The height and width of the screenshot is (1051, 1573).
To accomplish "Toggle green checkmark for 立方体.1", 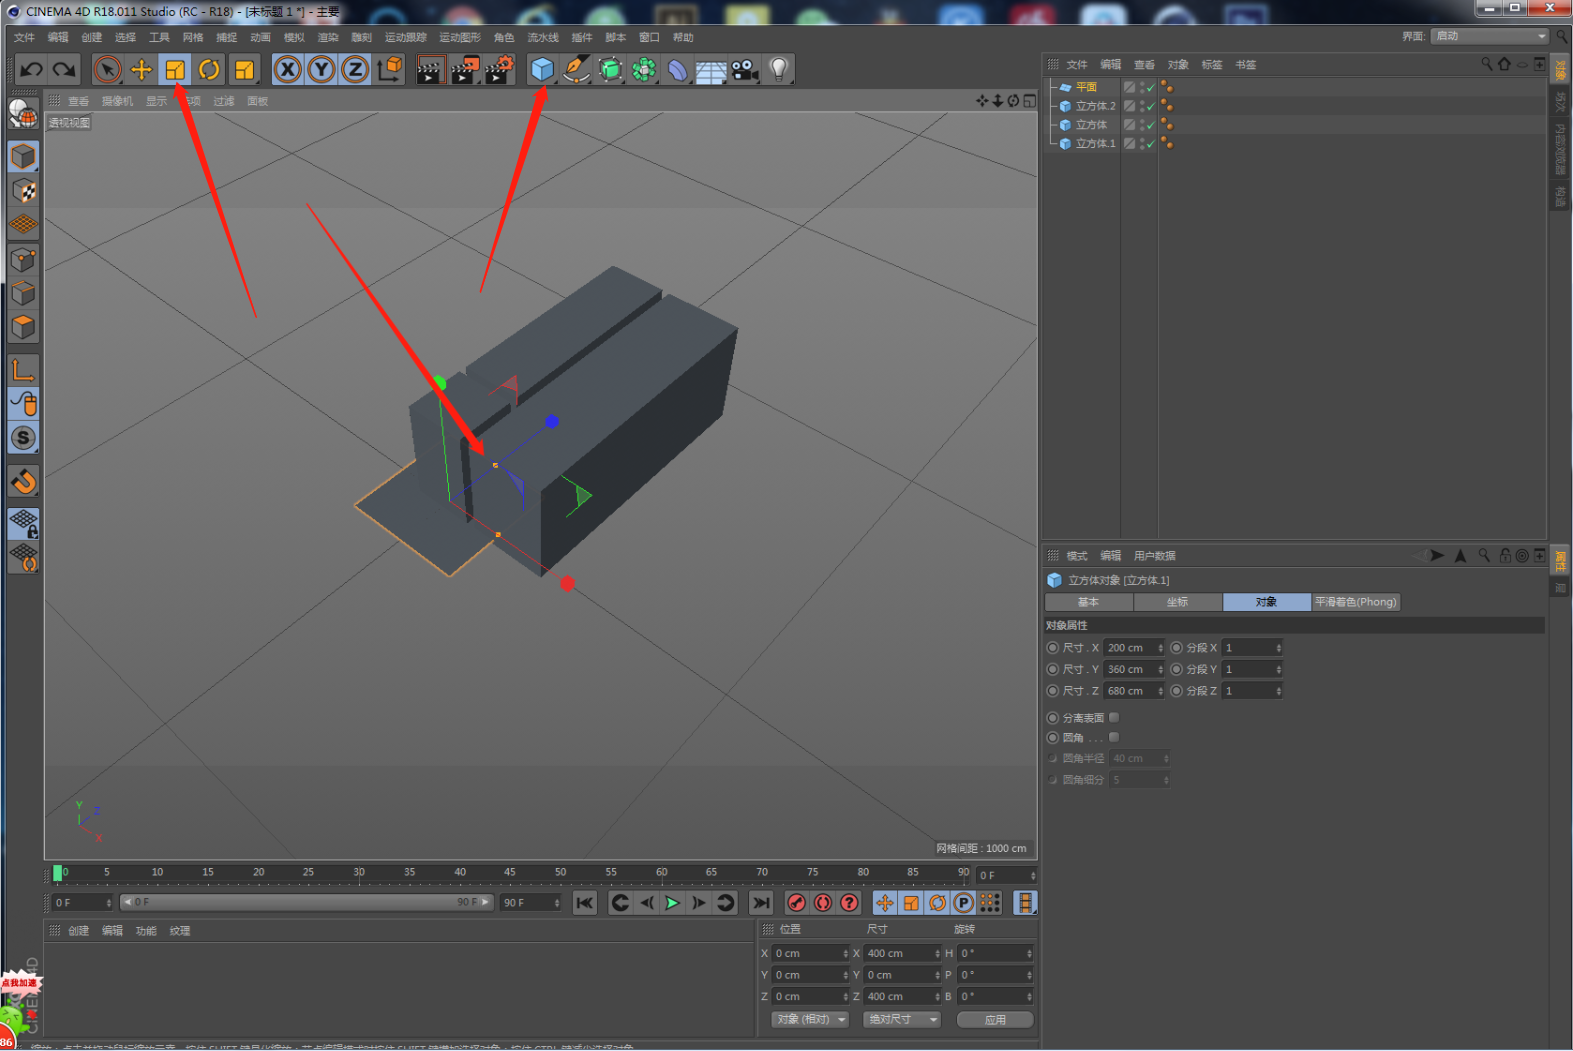I will [x=1151, y=144].
